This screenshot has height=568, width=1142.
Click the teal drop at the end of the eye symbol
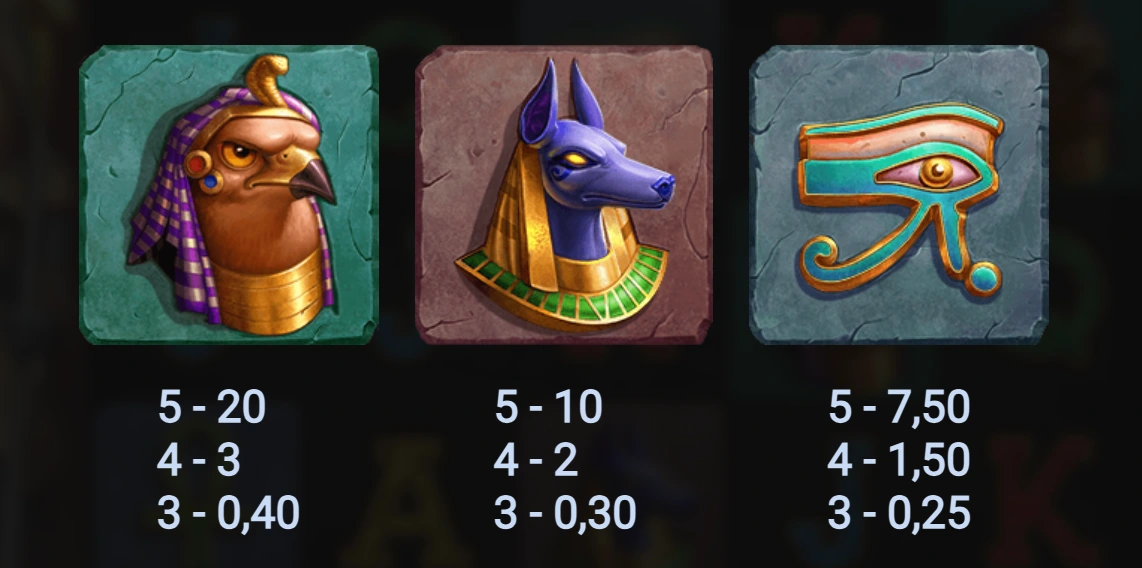point(983,280)
